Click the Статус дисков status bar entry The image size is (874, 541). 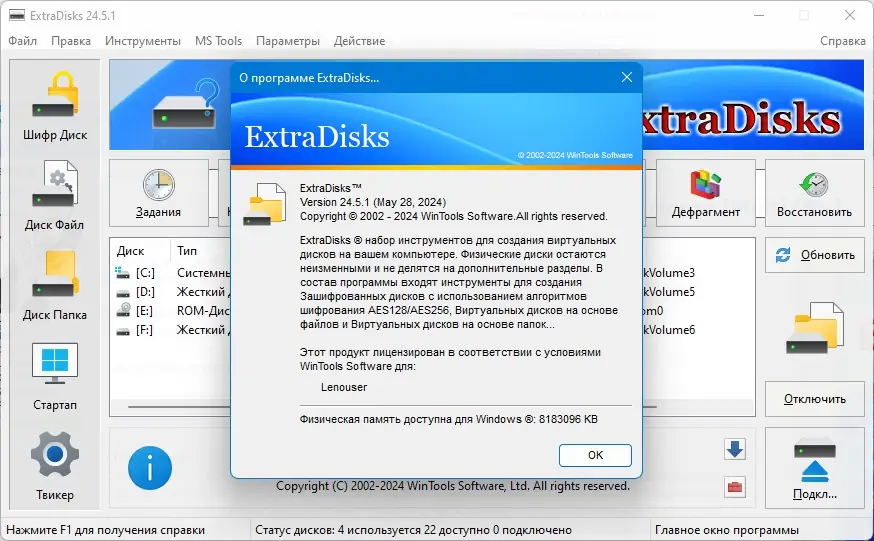(x=414, y=530)
